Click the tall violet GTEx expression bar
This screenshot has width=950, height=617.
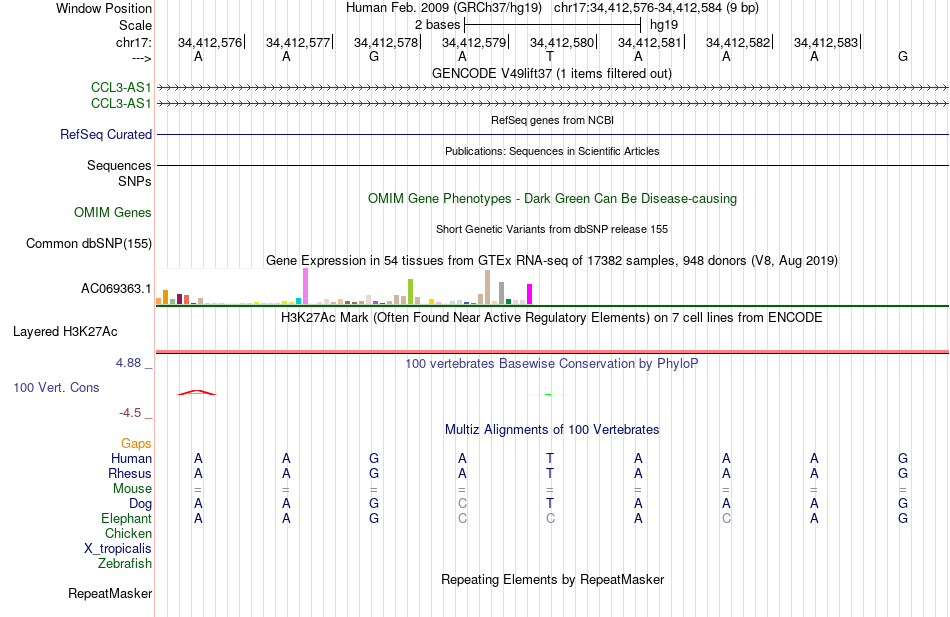[x=305, y=286]
